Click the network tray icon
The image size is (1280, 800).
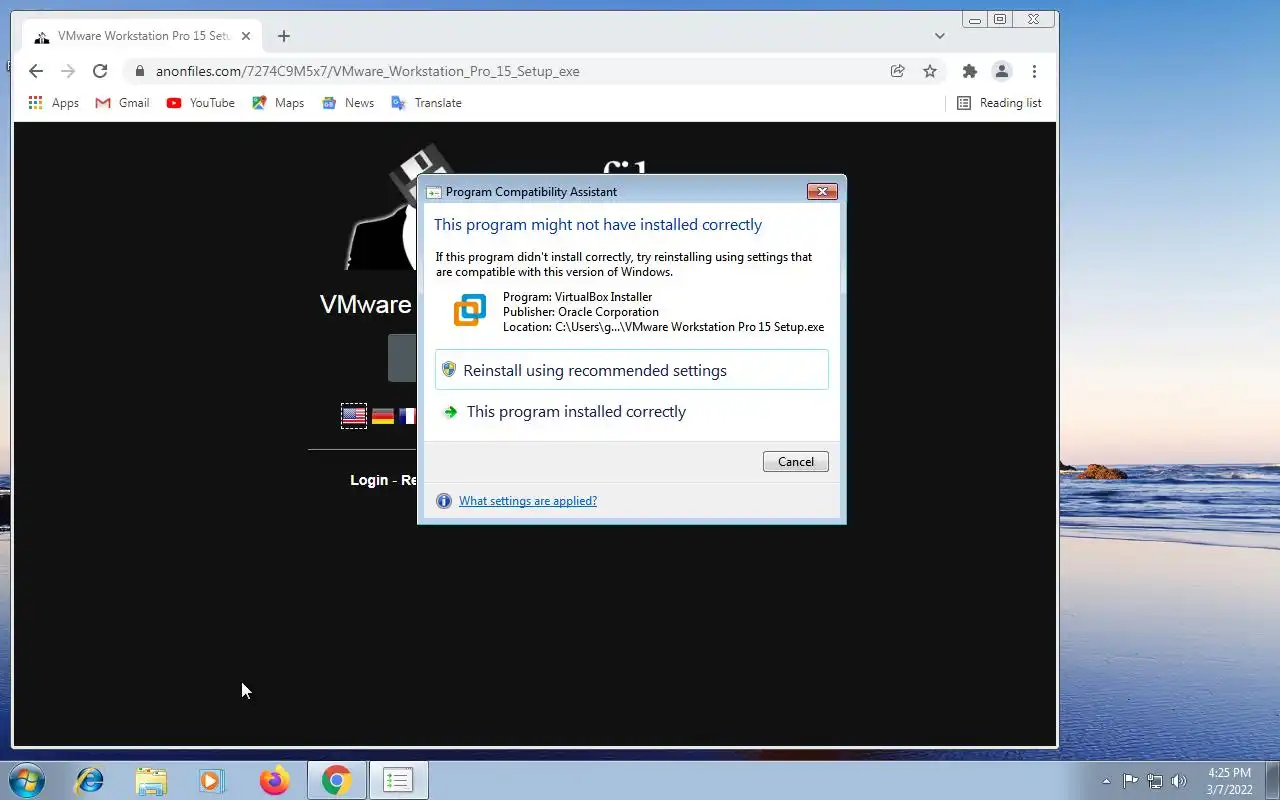click(x=1155, y=781)
